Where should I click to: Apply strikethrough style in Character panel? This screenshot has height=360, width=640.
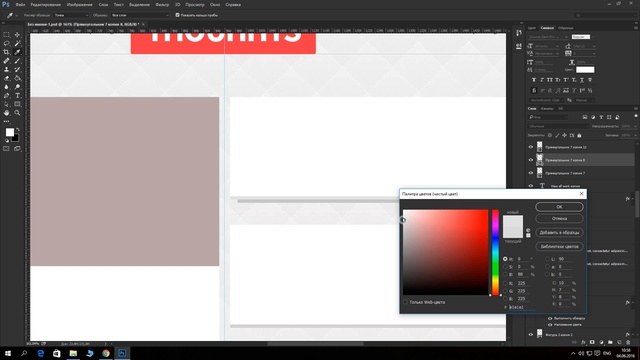click(590, 80)
